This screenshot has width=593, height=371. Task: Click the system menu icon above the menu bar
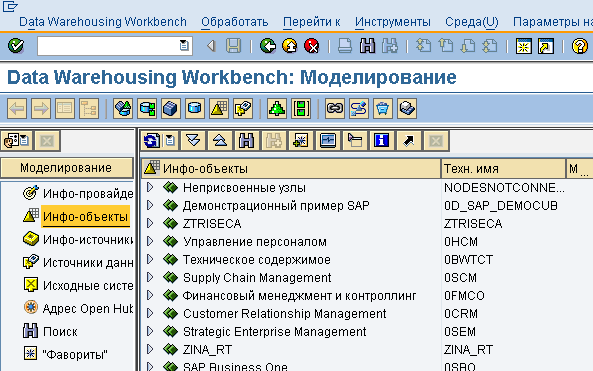tap(10, 6)
